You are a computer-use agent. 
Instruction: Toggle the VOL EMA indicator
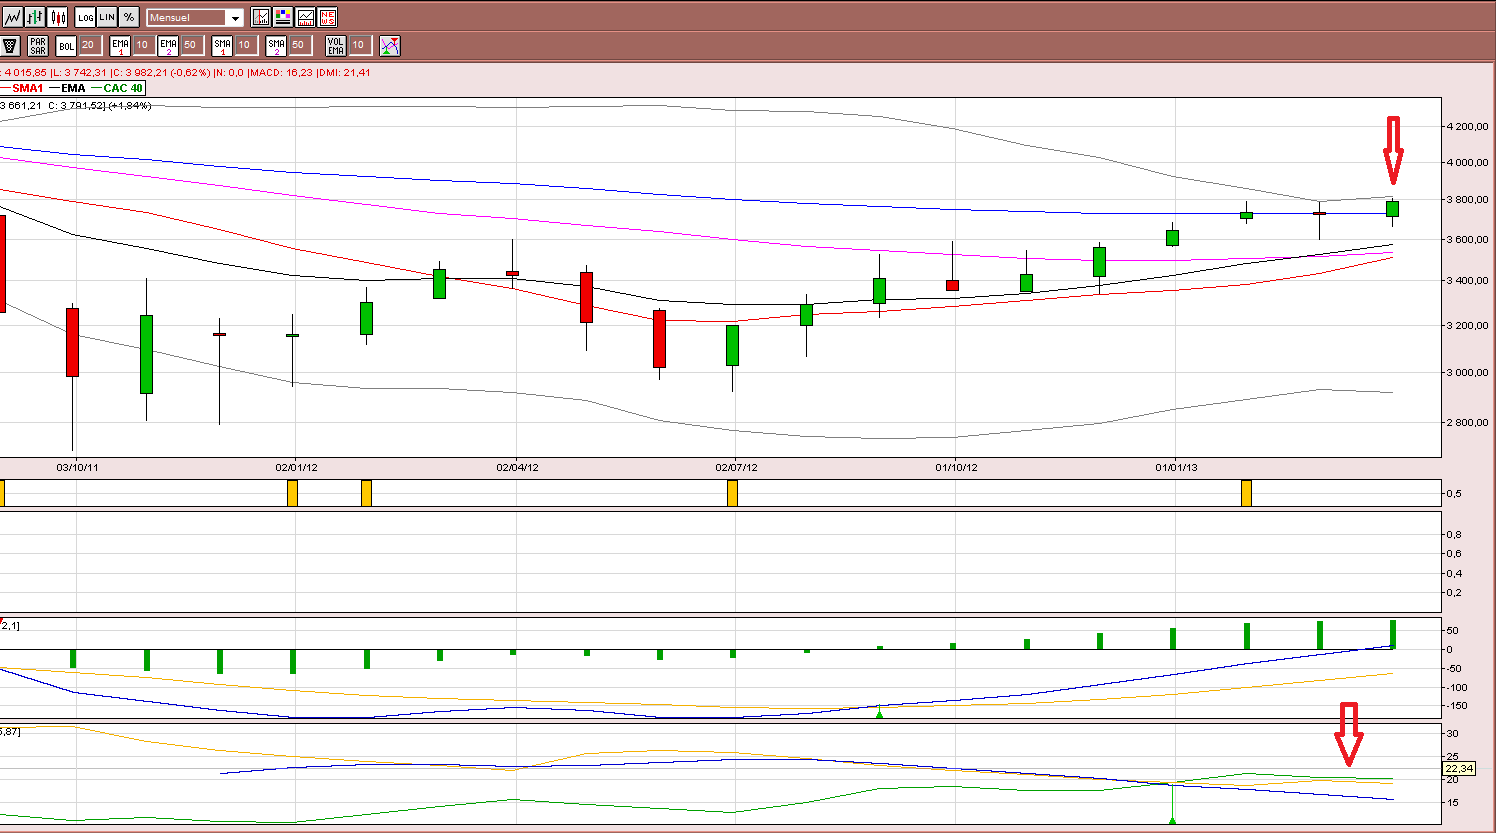point(336,46)
